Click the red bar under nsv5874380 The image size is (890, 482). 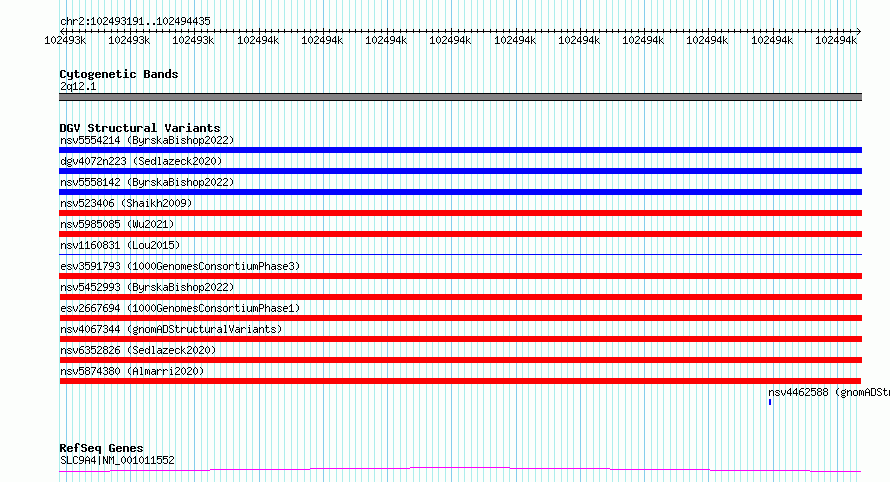460,382
